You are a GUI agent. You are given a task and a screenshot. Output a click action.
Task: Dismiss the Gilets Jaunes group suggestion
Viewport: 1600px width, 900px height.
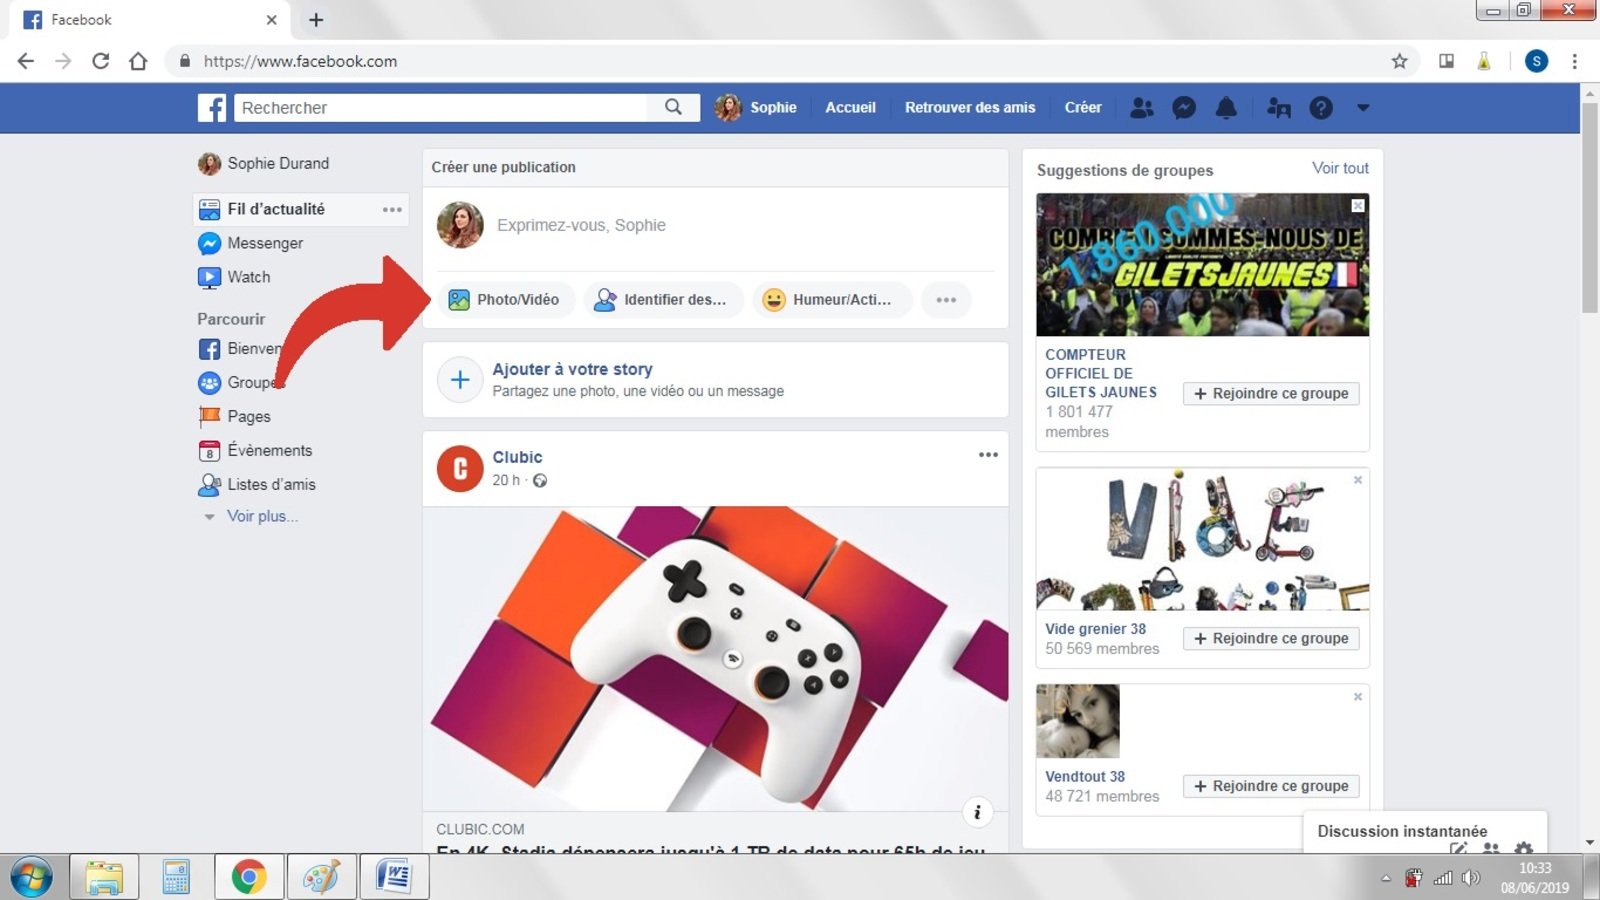tap(1358, 205)
